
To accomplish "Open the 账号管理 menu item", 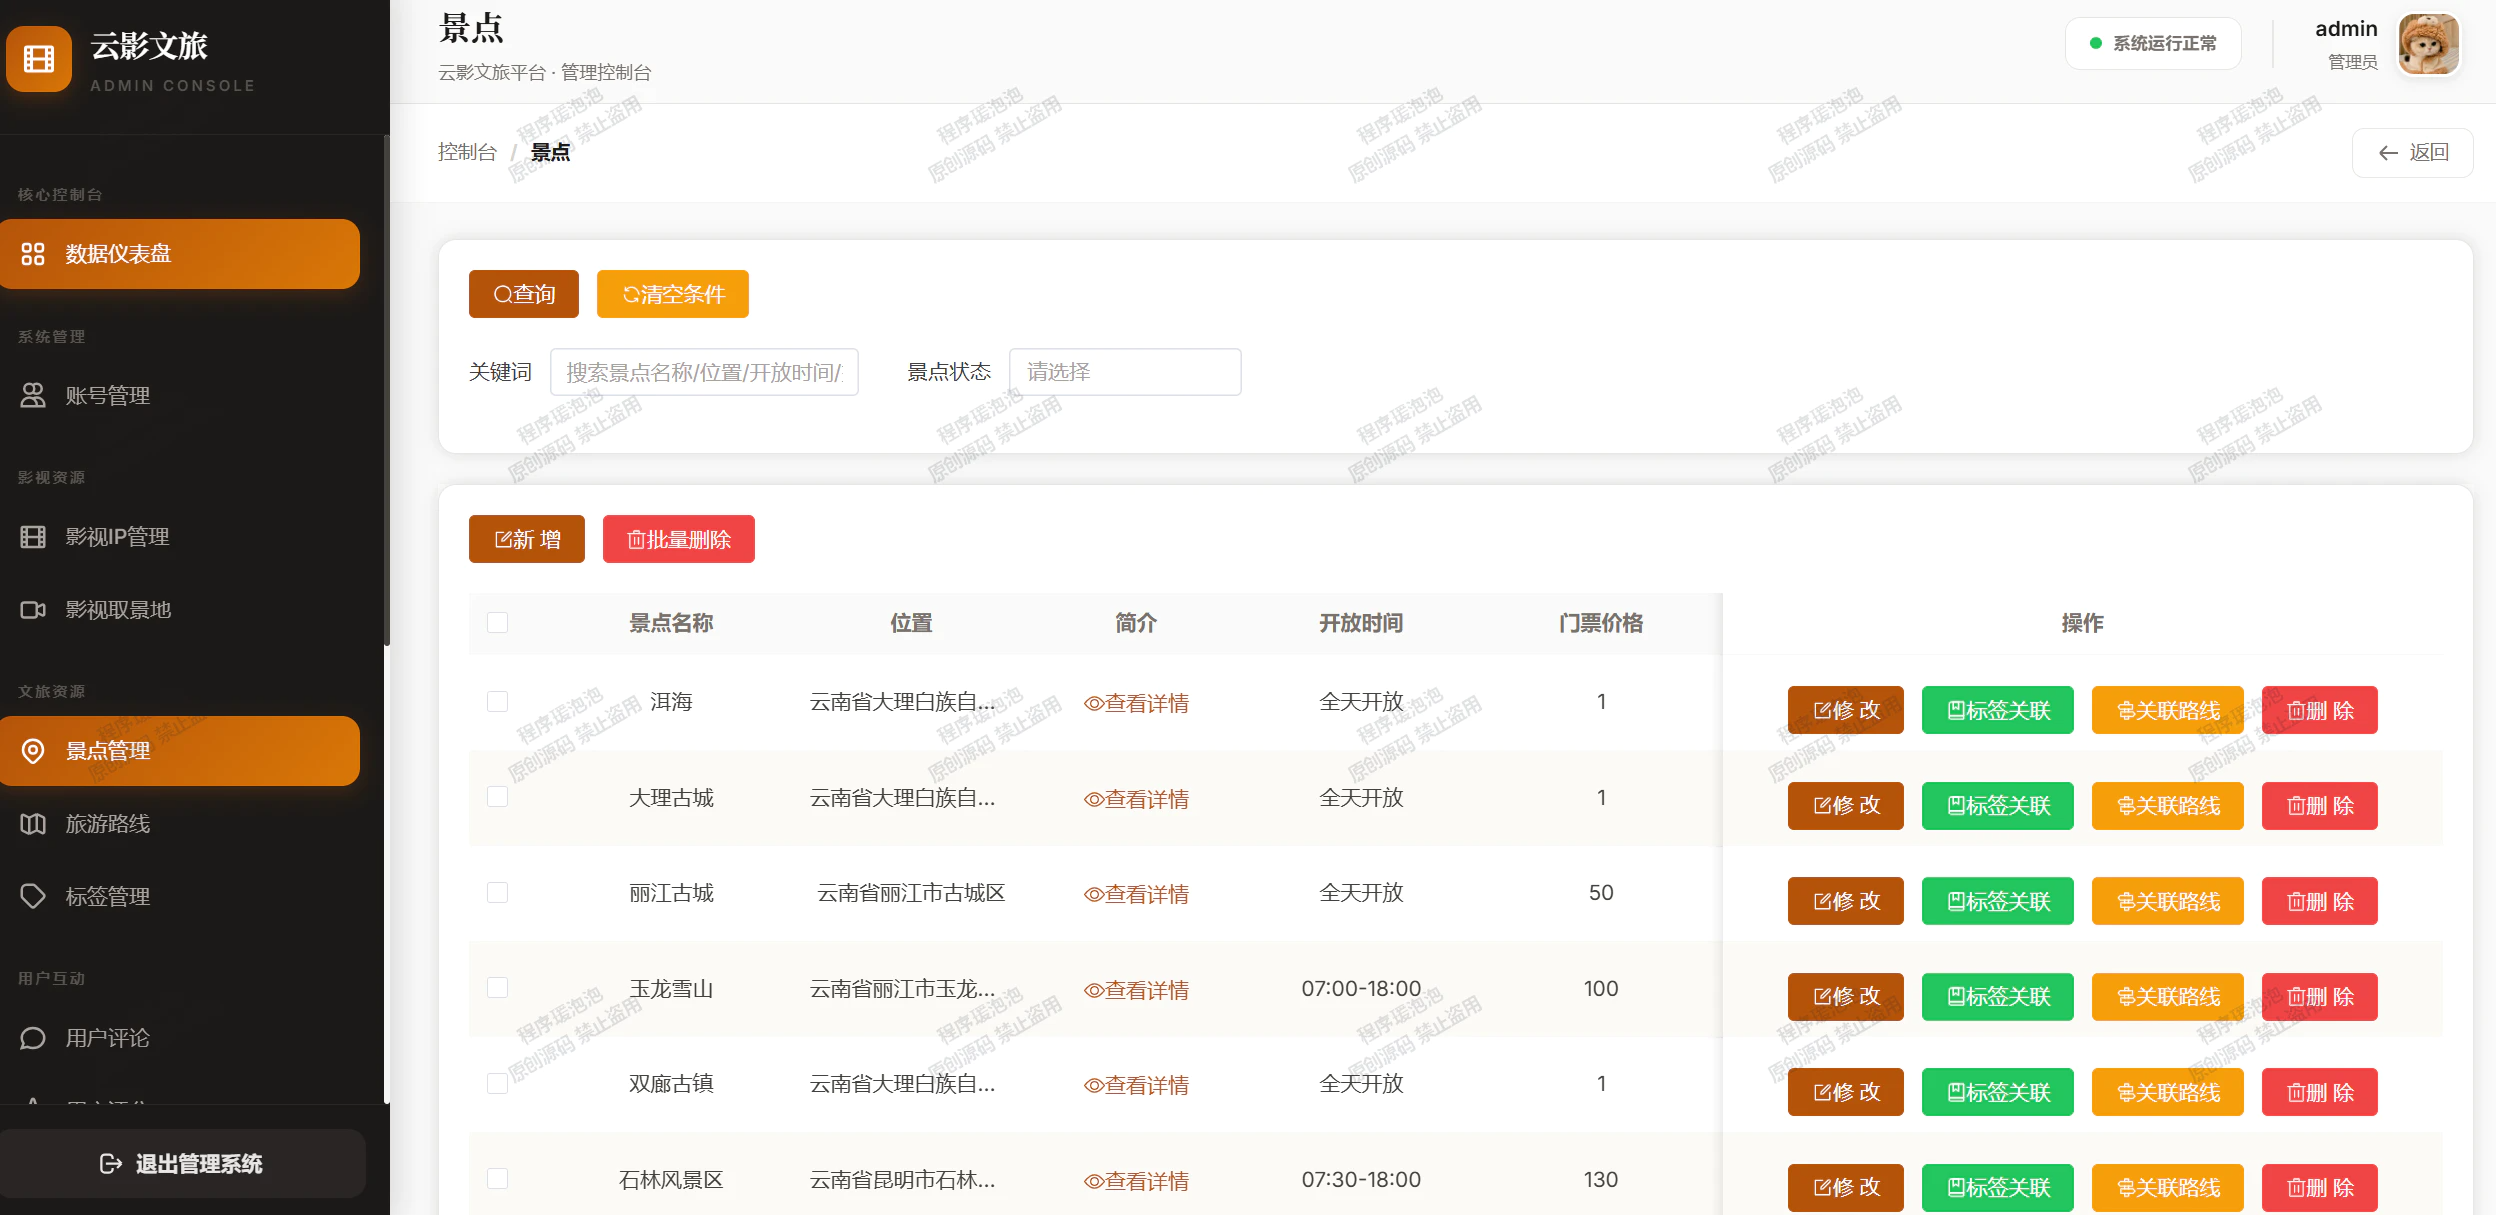I will [x=180, y=396].
